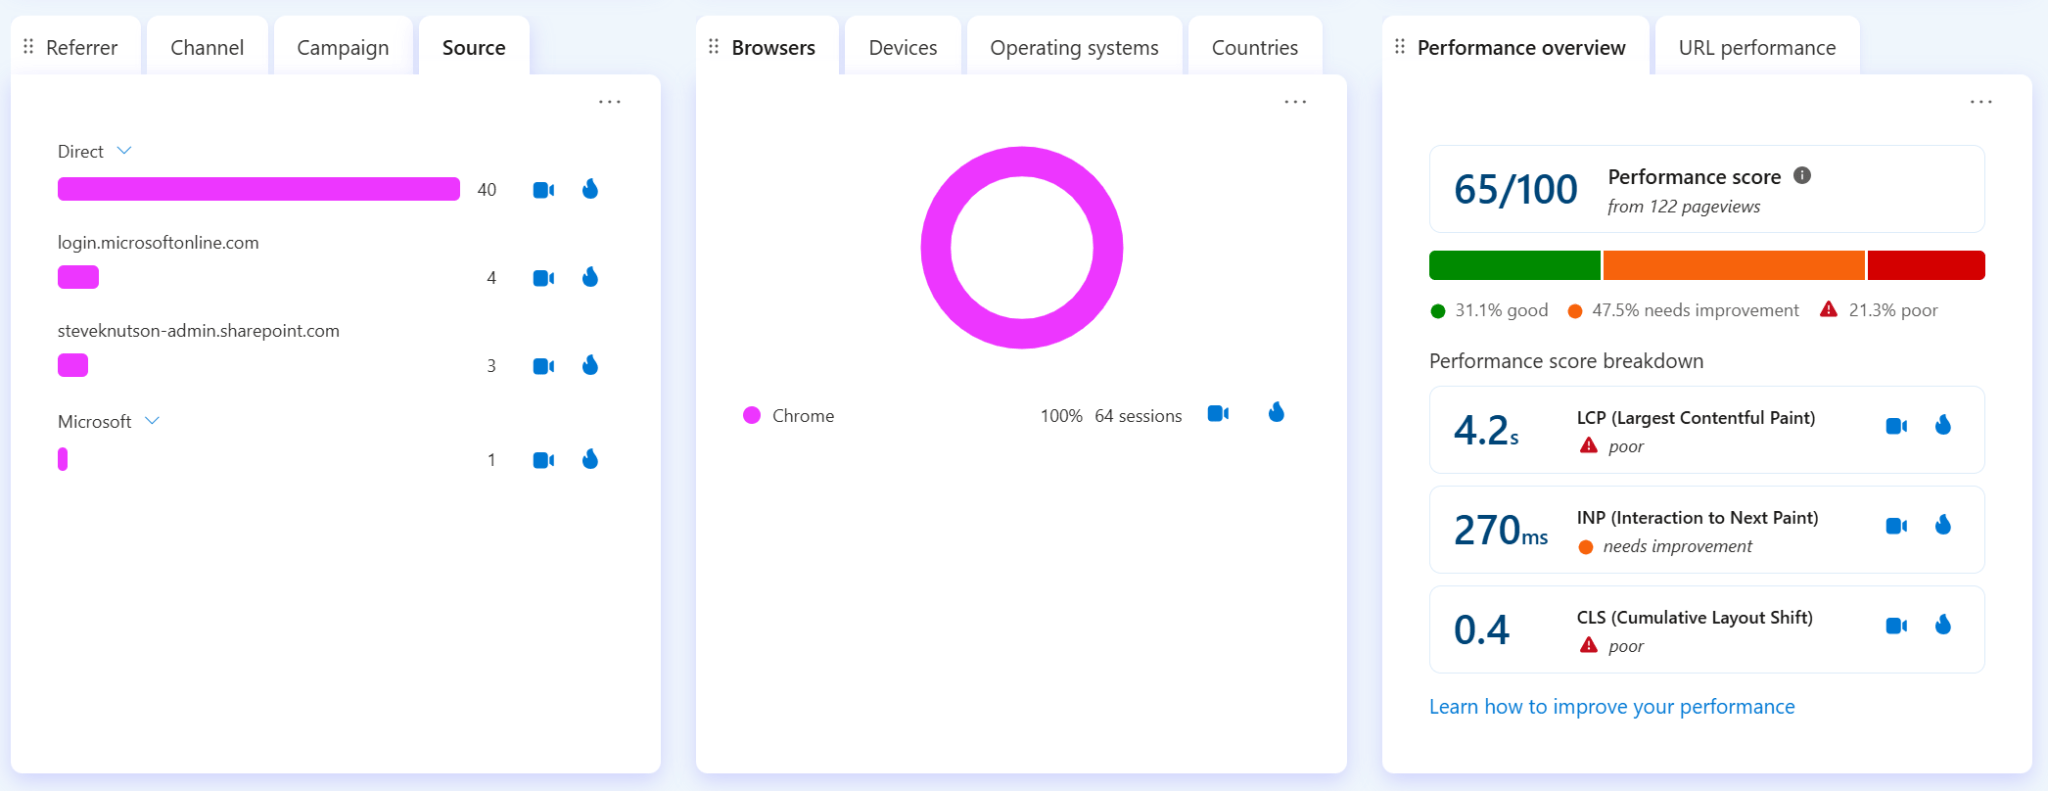View recordings for INP metric

point(1896,526)
